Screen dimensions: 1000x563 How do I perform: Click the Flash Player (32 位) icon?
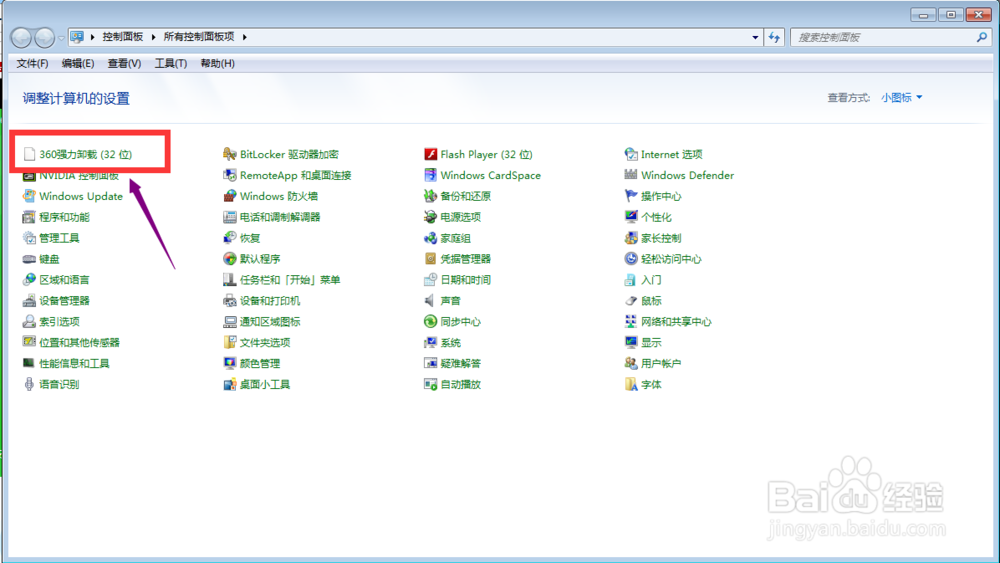(430, 154)
